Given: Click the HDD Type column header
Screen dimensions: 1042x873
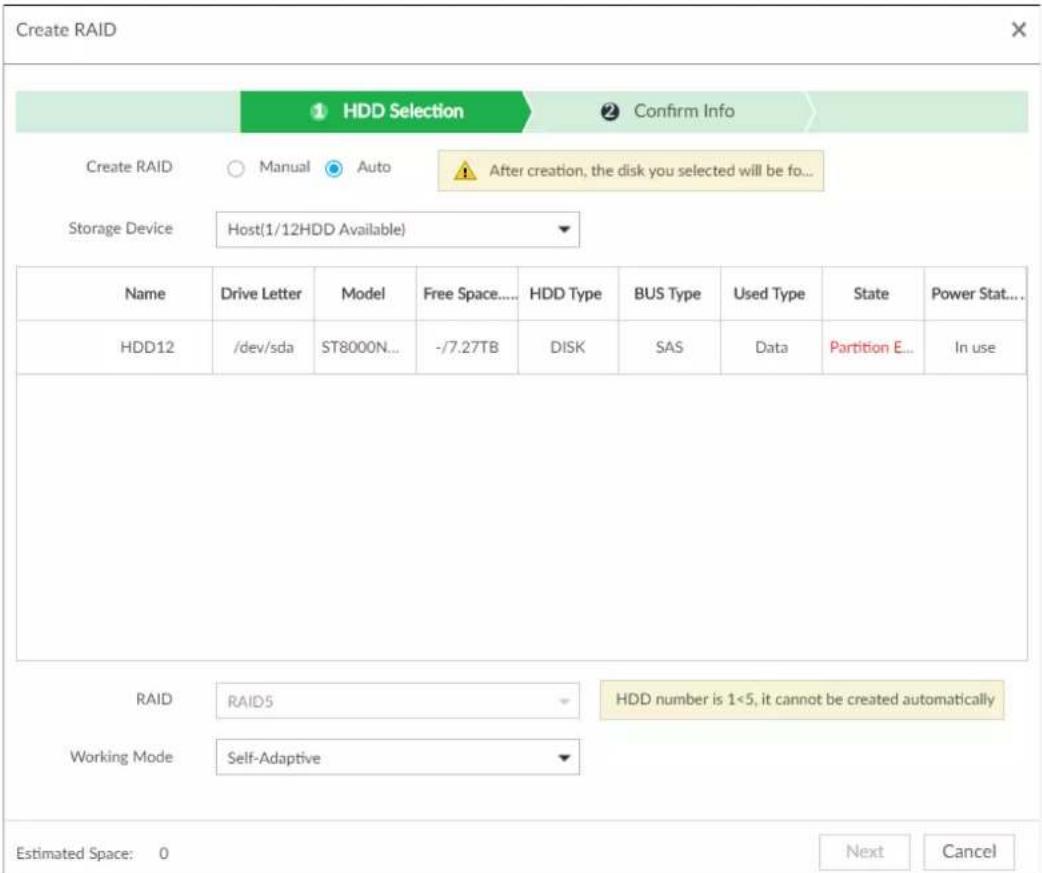Looking at the screenshot, I should (566, 294).
